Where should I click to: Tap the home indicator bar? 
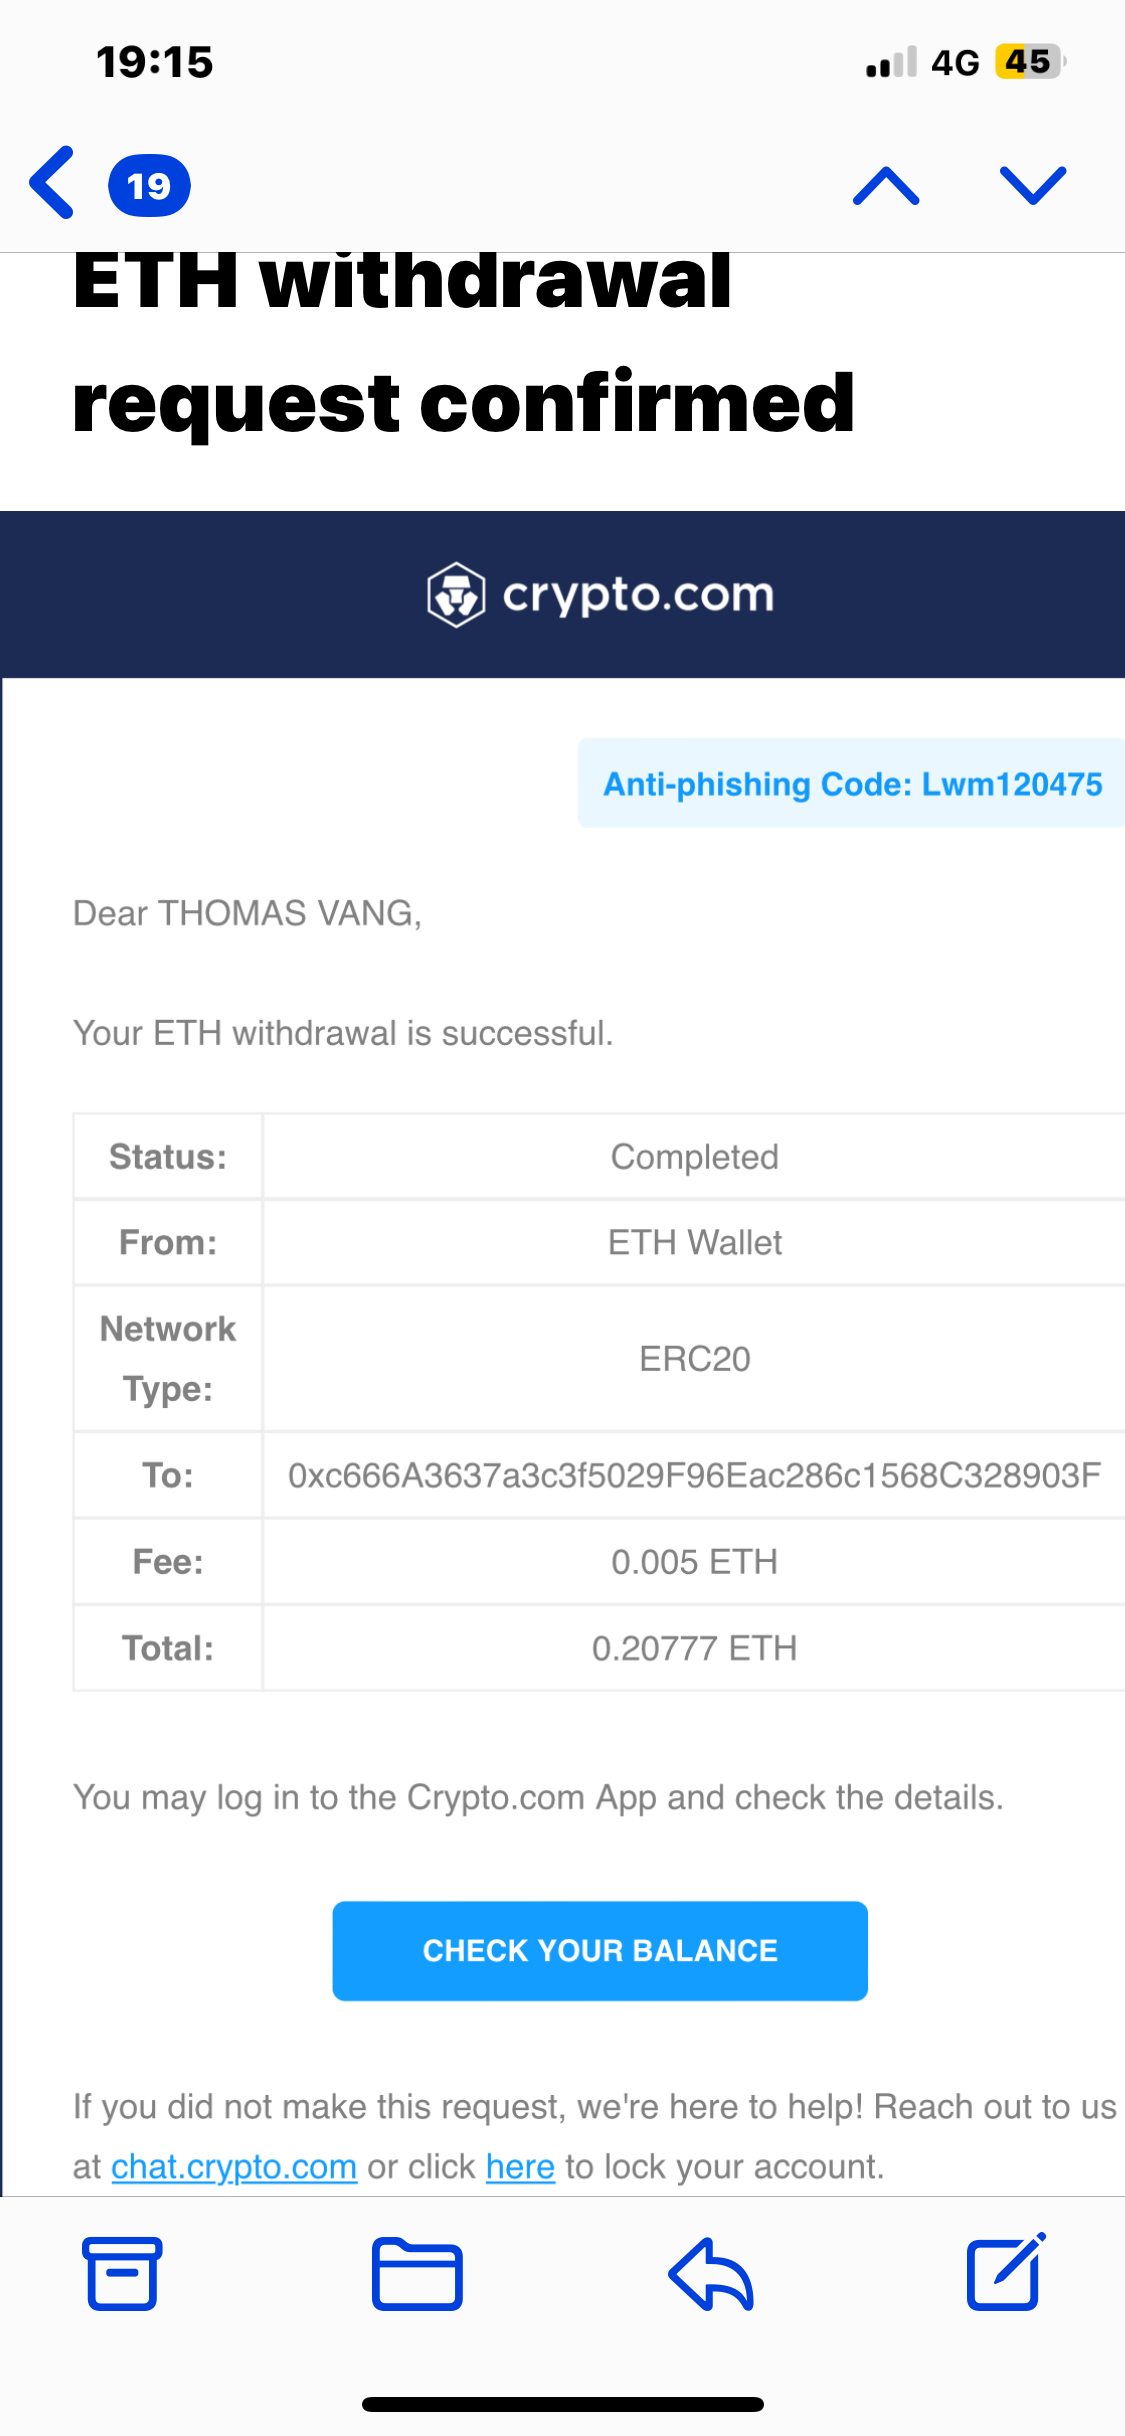[x=562, y=2404]
